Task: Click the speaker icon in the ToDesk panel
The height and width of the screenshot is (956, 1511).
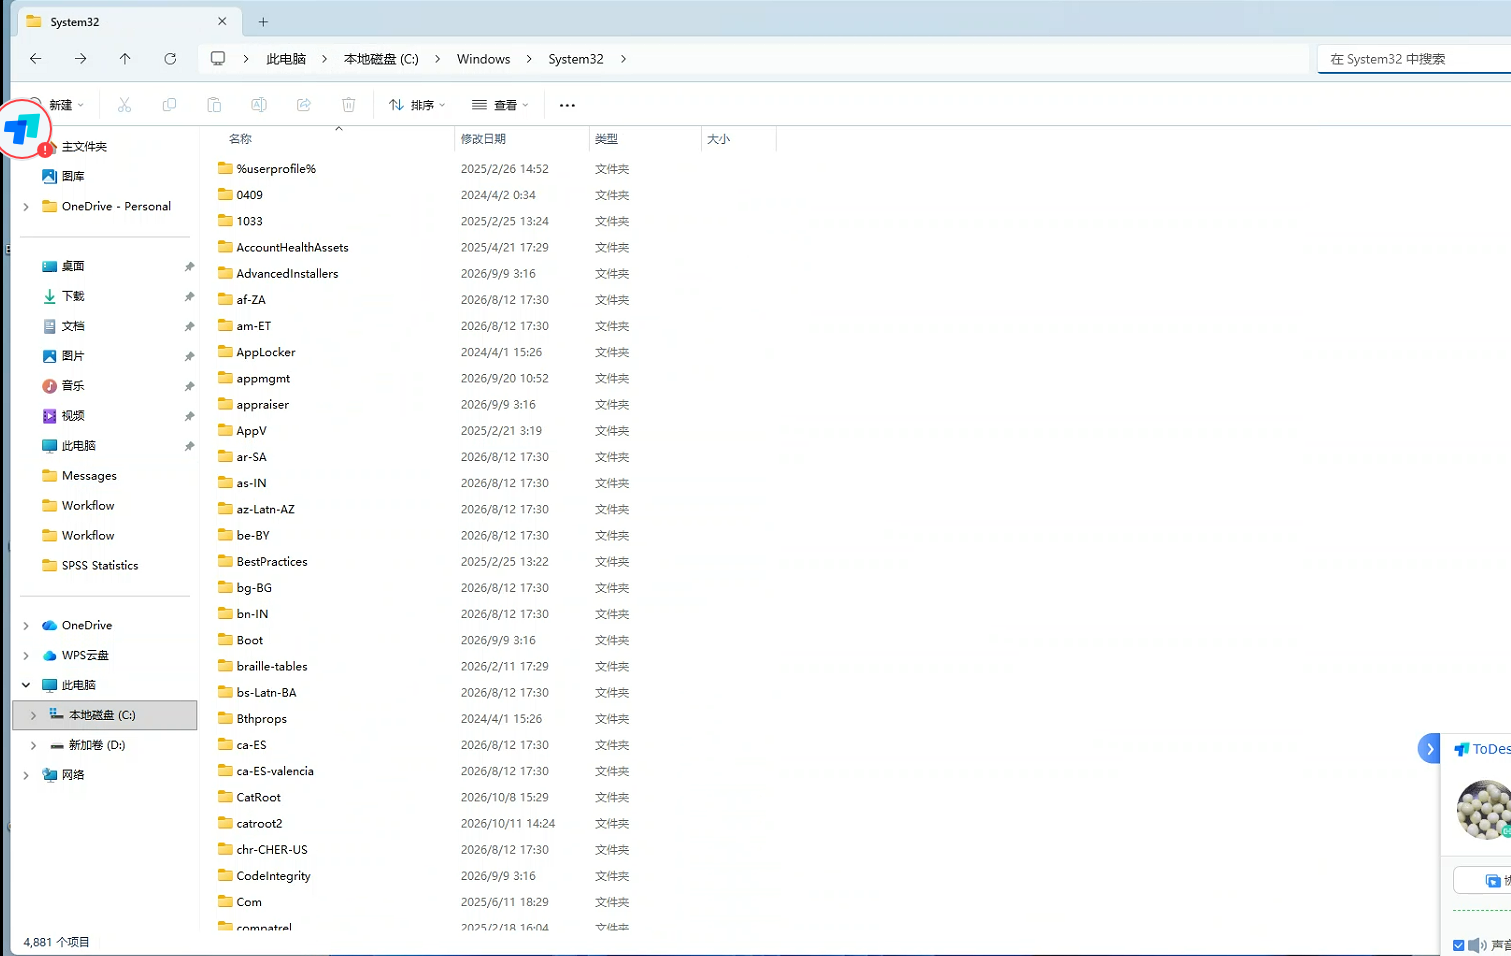Action: click(1477, 945)
